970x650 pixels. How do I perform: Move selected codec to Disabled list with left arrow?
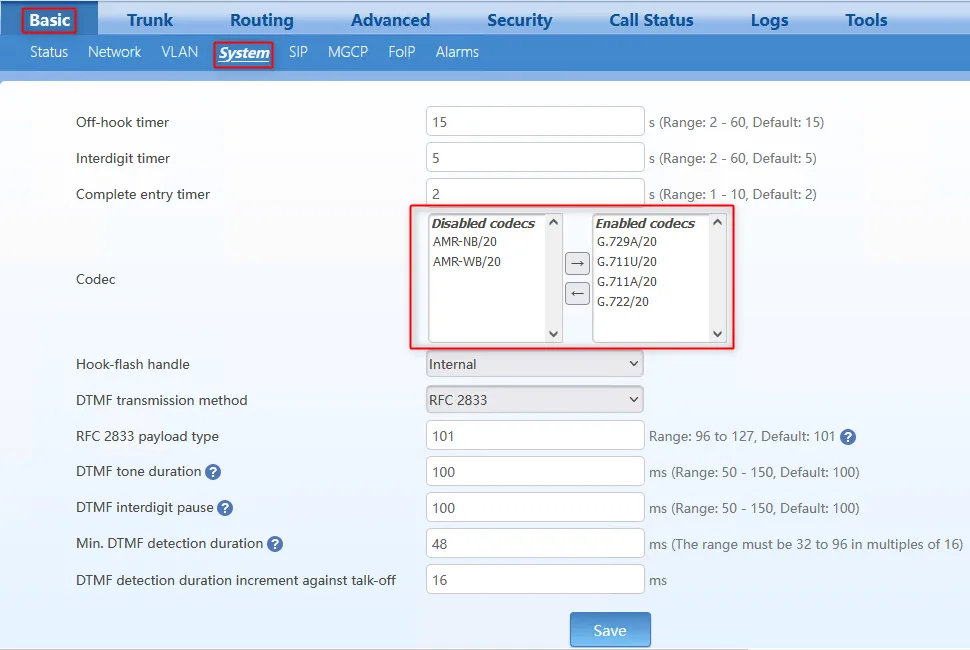[577, 293]
